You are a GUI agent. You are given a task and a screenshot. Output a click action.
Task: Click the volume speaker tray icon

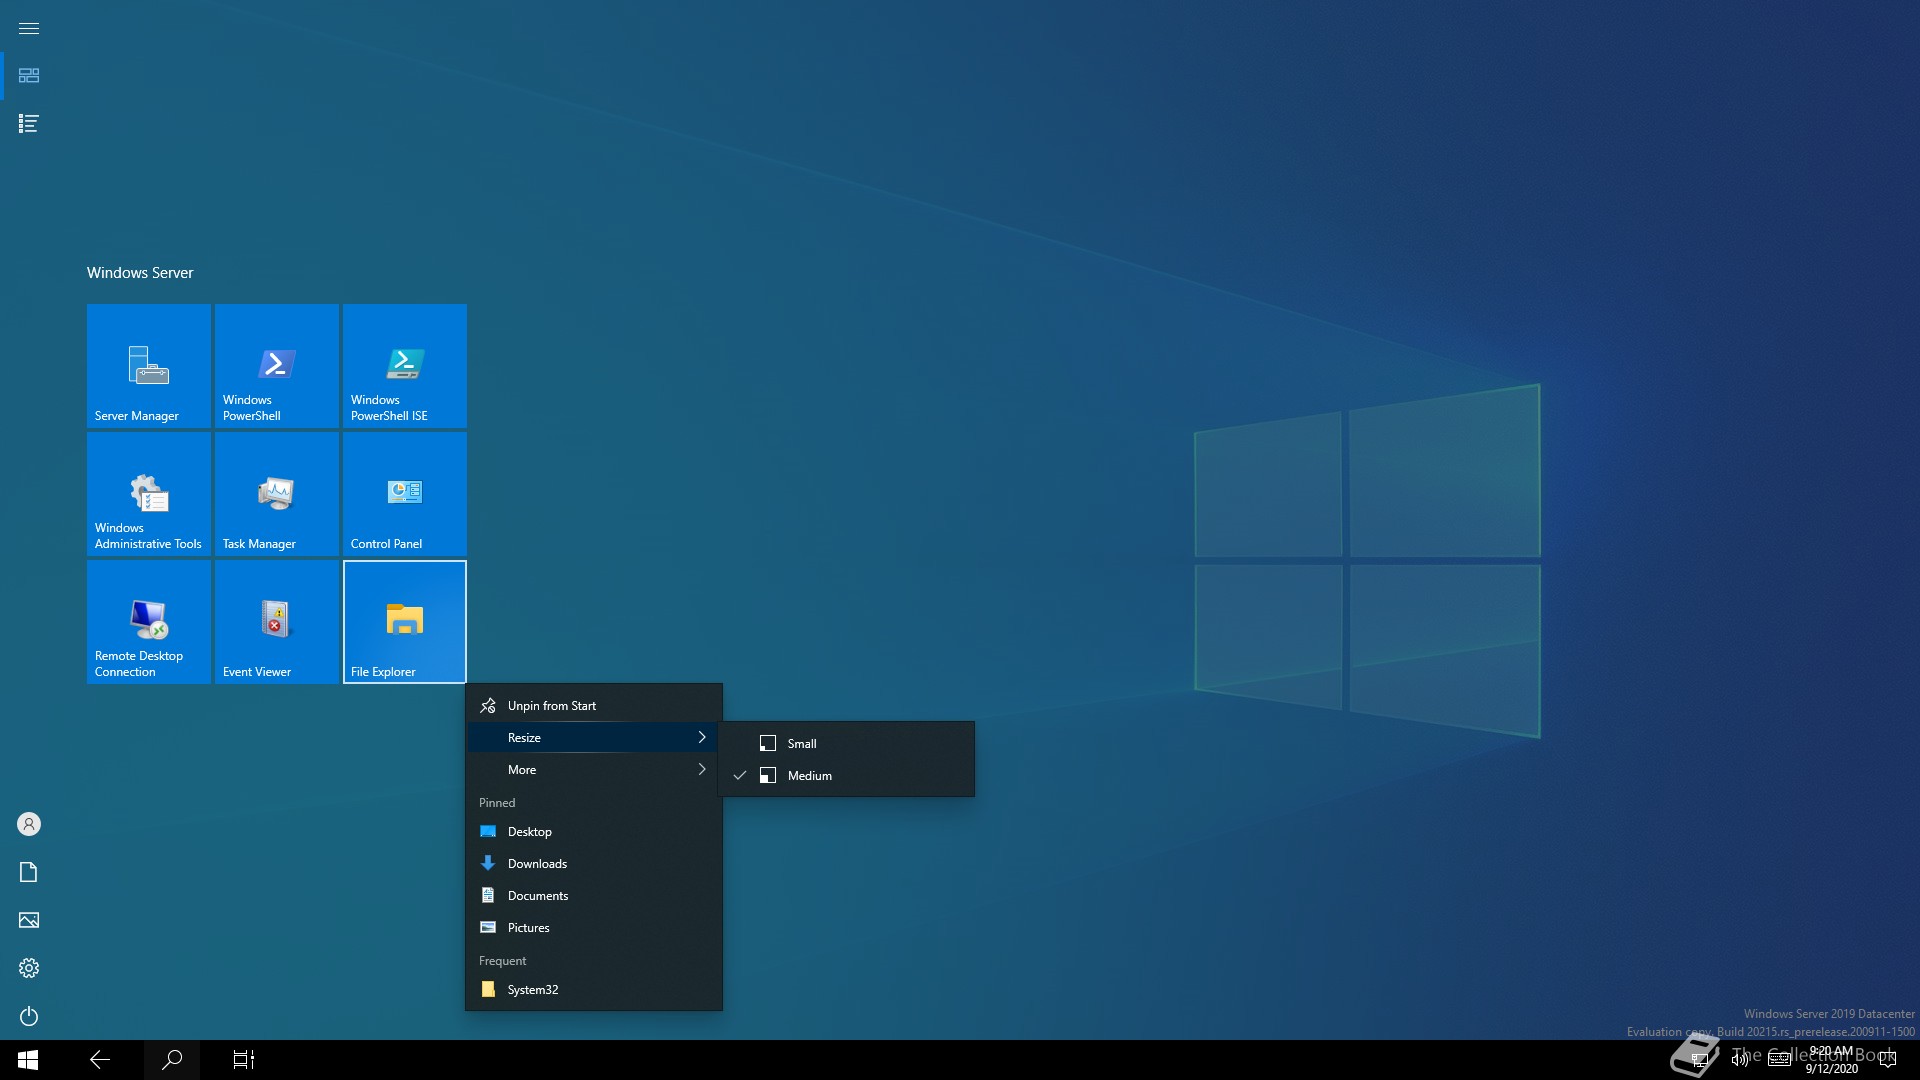[x=1740, y=1060]
